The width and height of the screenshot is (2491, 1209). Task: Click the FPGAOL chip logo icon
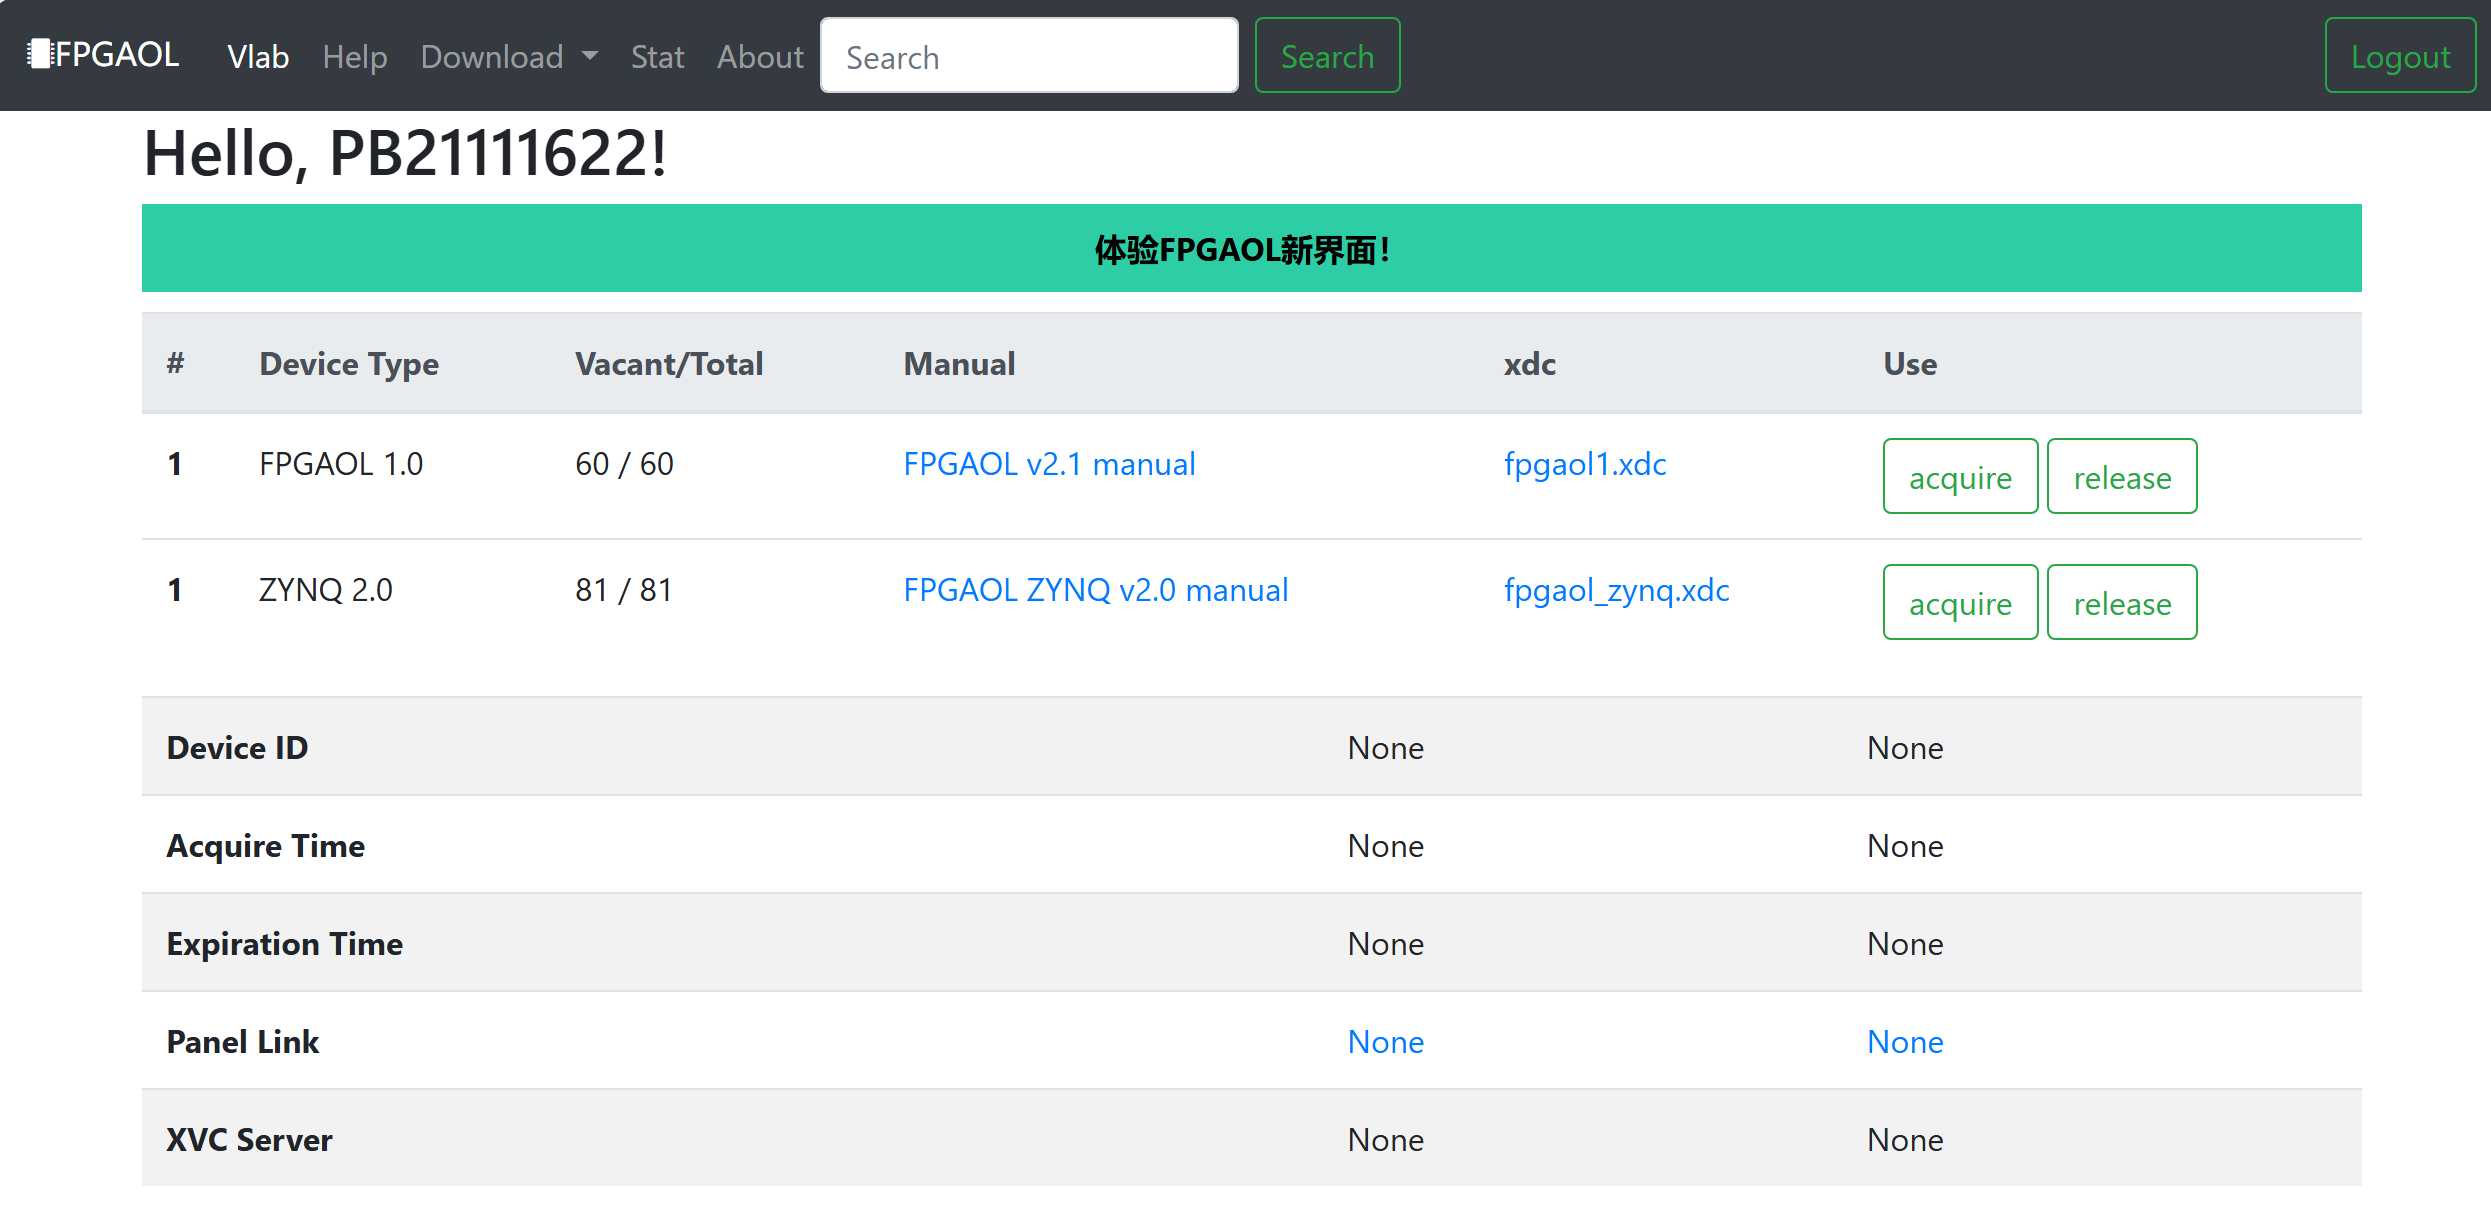coord(39,54)
